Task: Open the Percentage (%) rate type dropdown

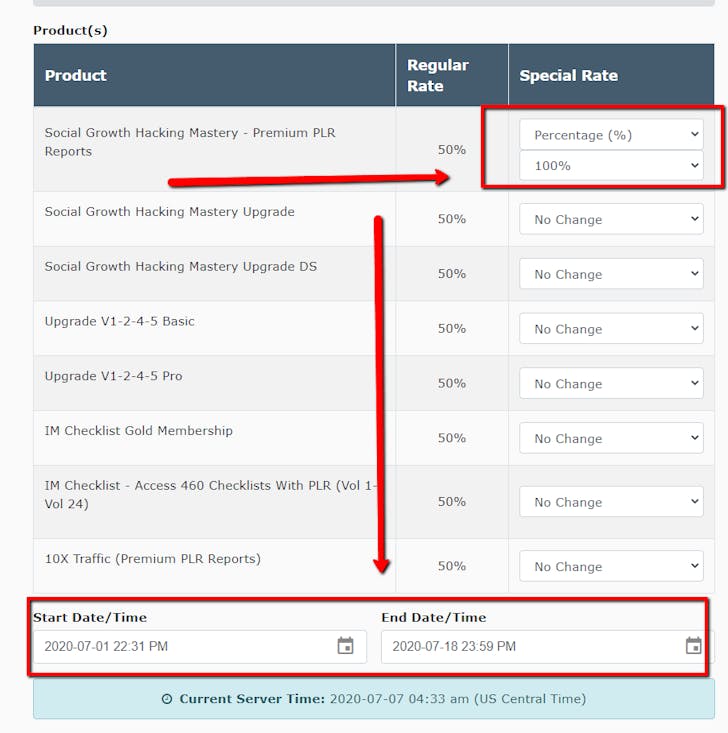Action: [611, 135]
